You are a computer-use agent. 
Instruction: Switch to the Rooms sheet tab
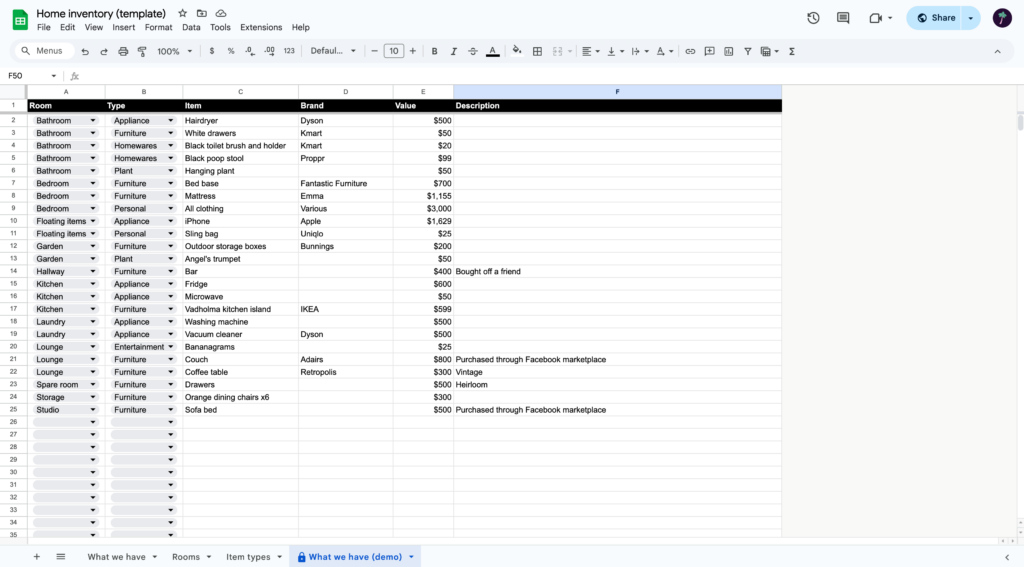pos(186,557)
